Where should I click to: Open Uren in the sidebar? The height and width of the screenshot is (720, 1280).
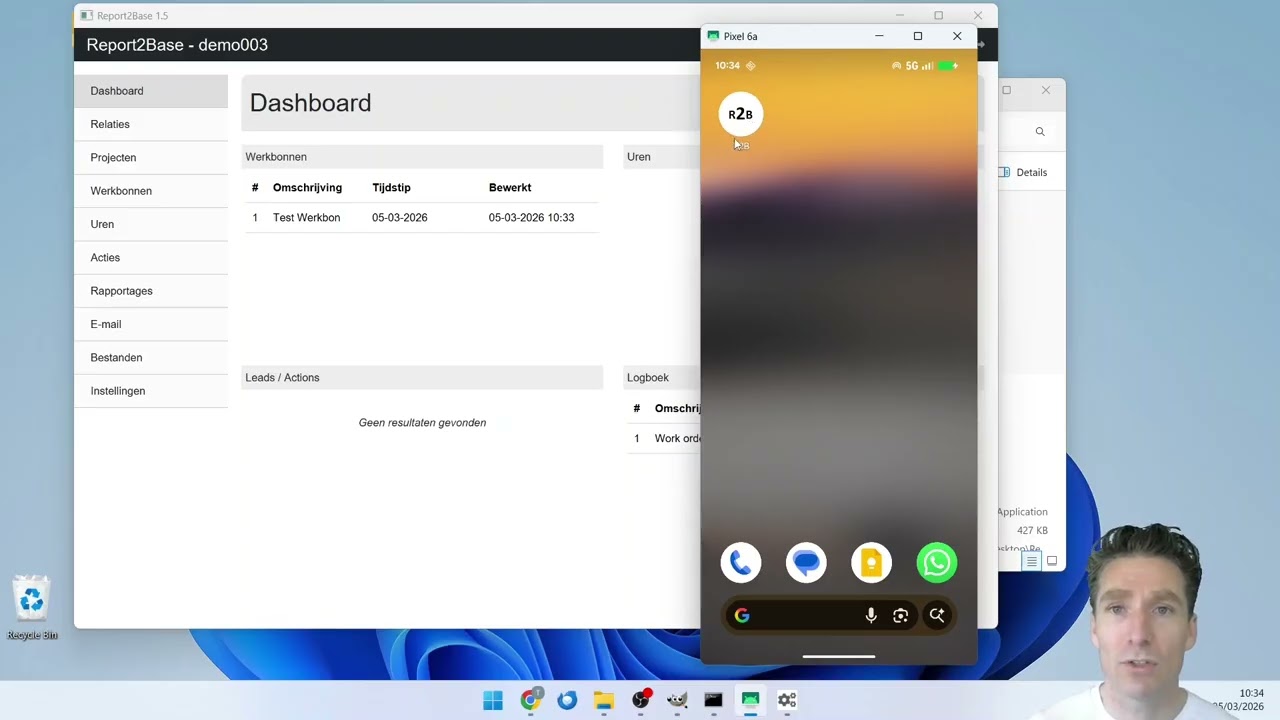151,224
